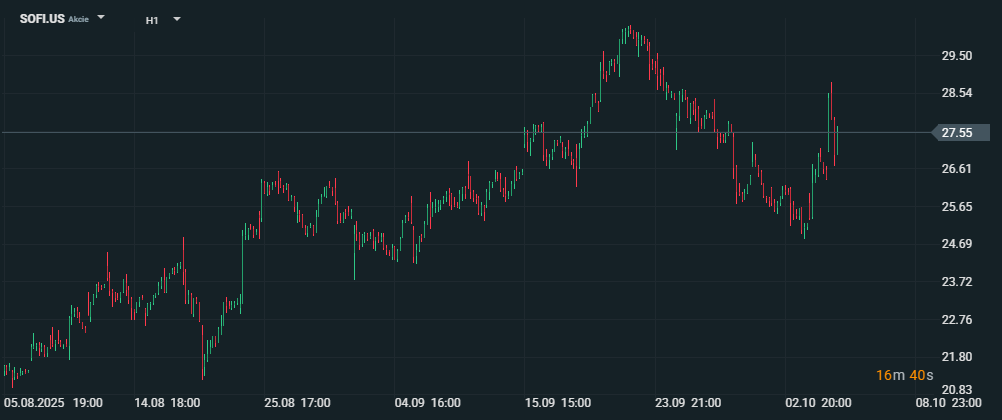Screen dimensions: 1002x420
Task: Click the 02.10 20:00 time label
Action: (x=819, y=403)
